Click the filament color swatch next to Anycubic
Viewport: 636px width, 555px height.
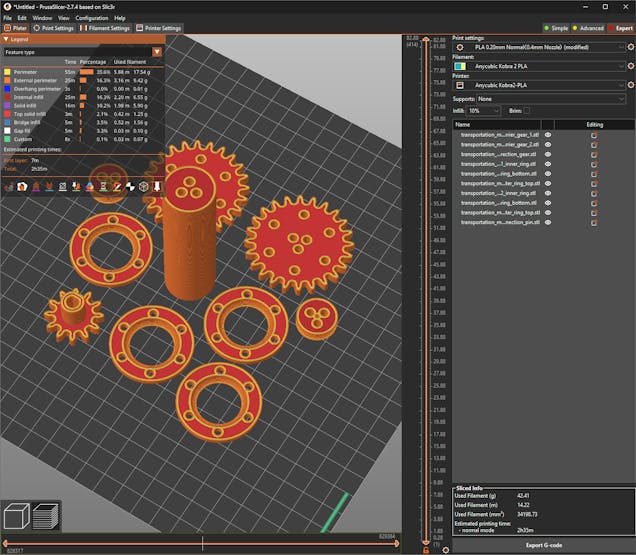460,66
